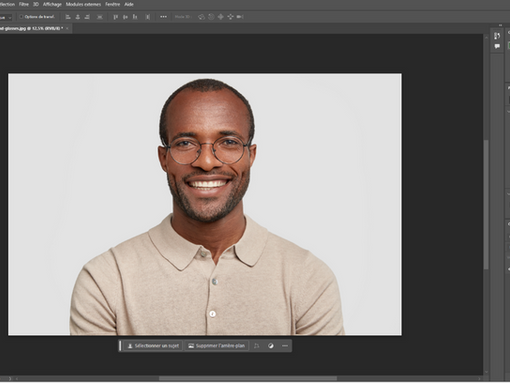510x383 pixels.
Task: Click Sélectionner un sujet button
Action: pyautogui.click(x=153, y=346)
